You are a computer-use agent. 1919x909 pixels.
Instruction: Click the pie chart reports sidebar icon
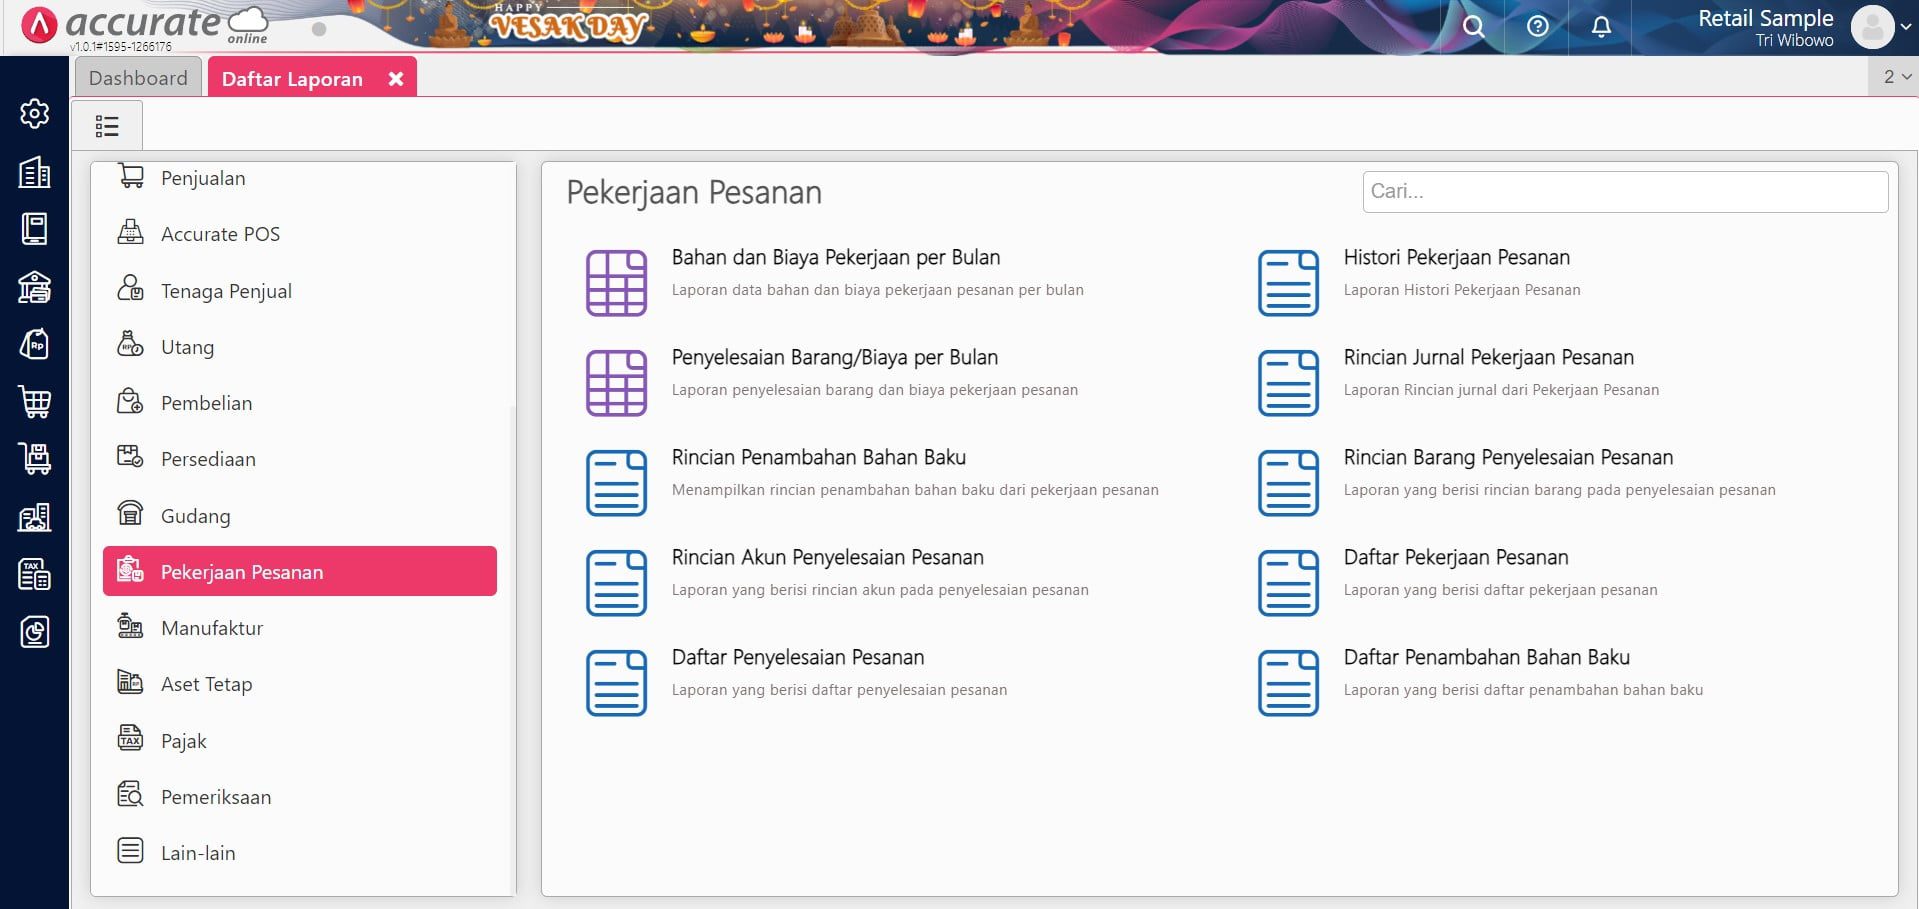click(34, 632)
